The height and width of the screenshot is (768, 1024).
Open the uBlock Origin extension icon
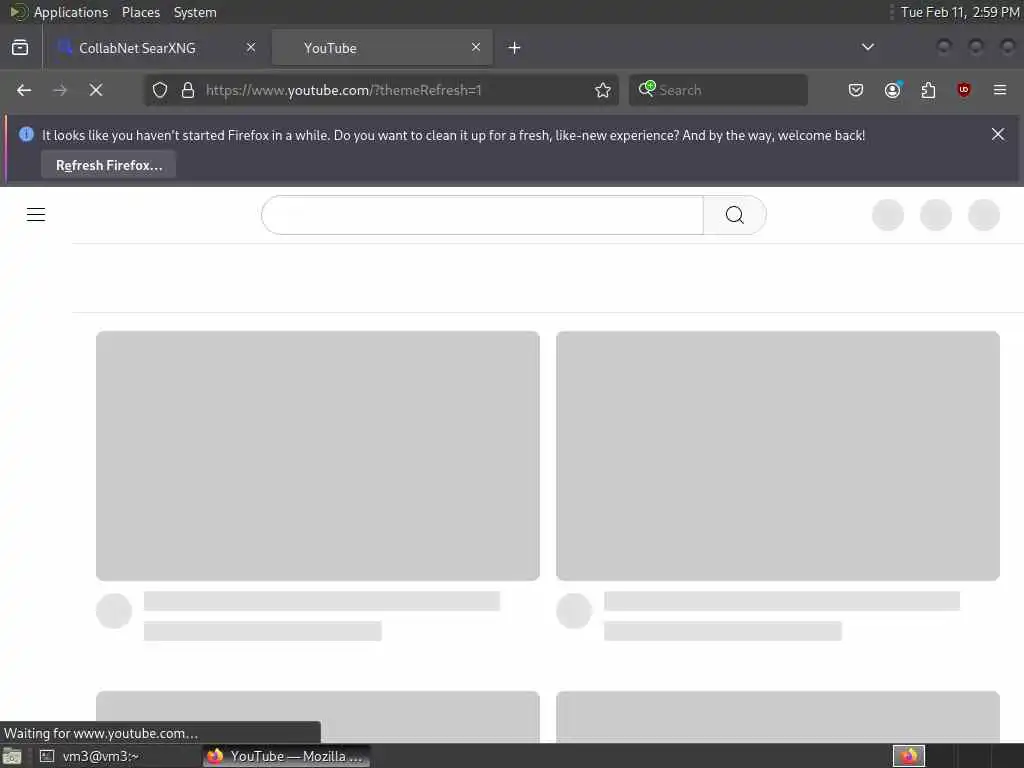(x=964, y=90)
